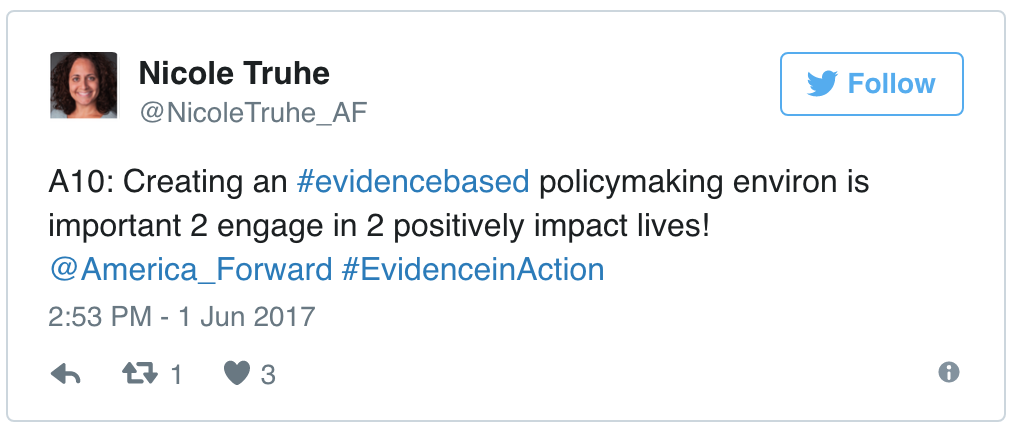Viewport: 1012px width, 430px height.
Task: Click the words "policymaking environ is"
Action: coord(704,182)
